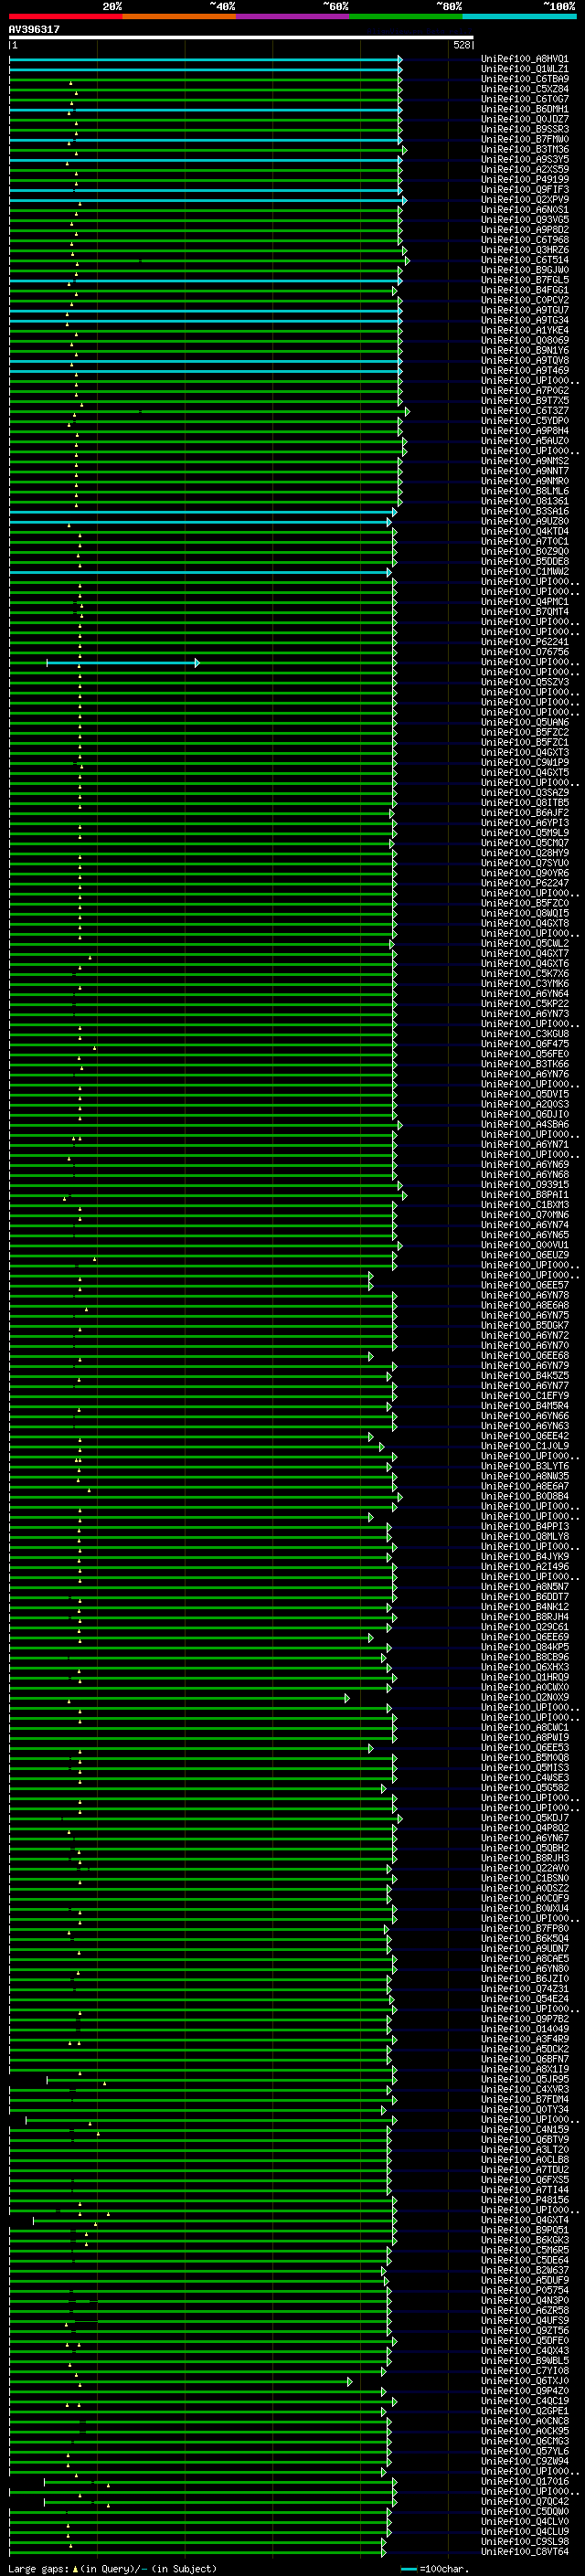Select hit label UniRef100_Q4N3P0
Viewport: 585px width, 2576px height.
[525, 2300]
